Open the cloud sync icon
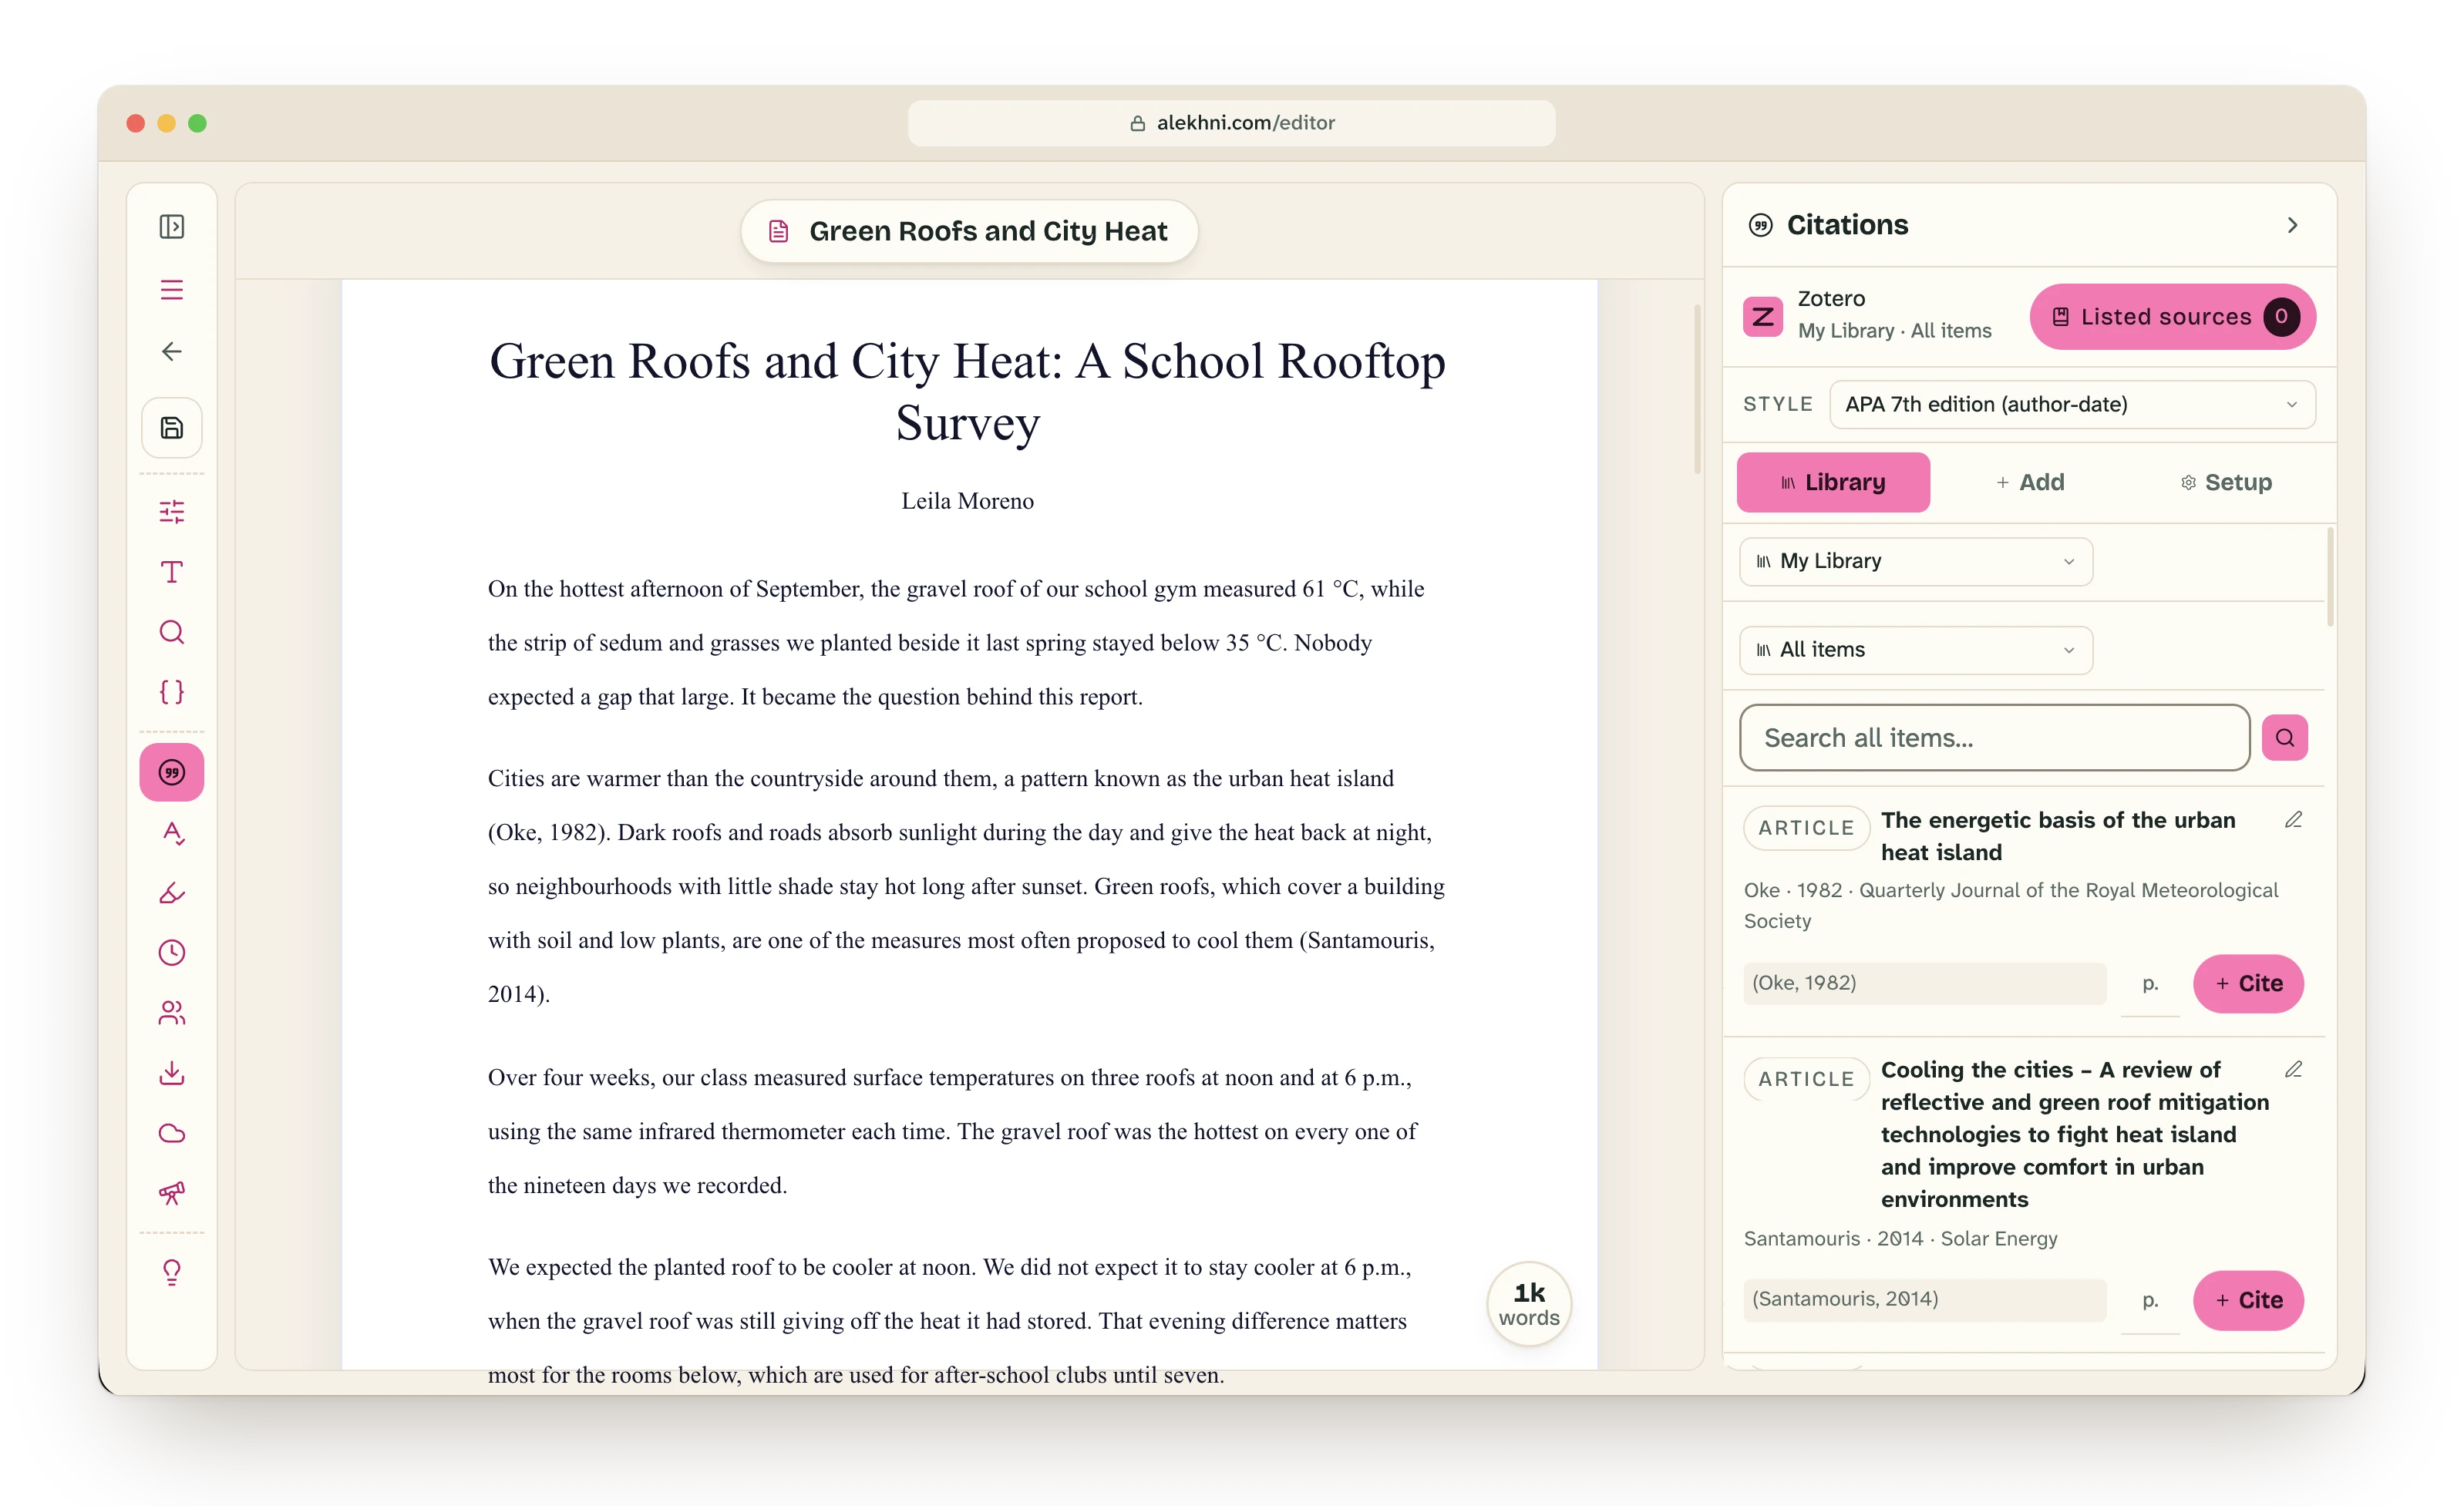The height and width of the screenshot is (1506, 2464). tap(172, 1133)
